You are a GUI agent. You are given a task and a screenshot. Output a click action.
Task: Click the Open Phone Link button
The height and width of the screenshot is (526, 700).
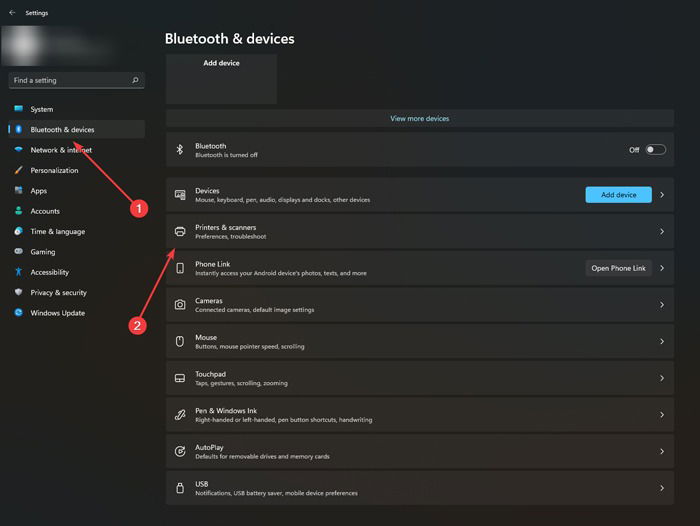(x=618, y=268)
